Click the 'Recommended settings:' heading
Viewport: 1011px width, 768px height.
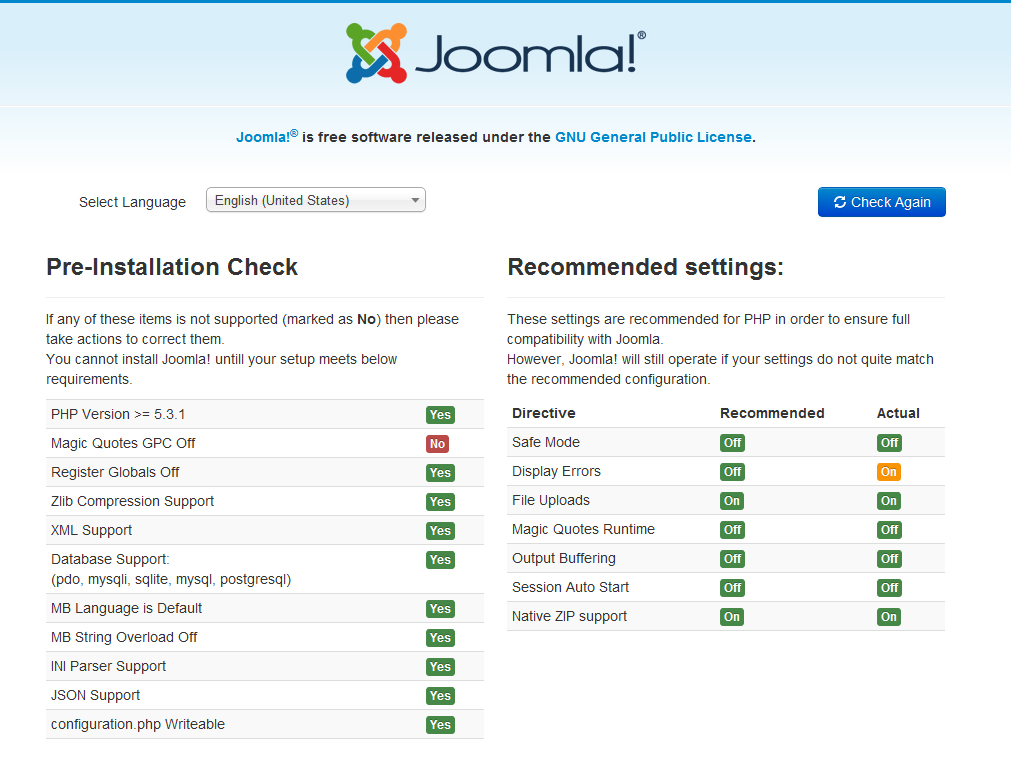pyautogui.click(x=645, y=267)
